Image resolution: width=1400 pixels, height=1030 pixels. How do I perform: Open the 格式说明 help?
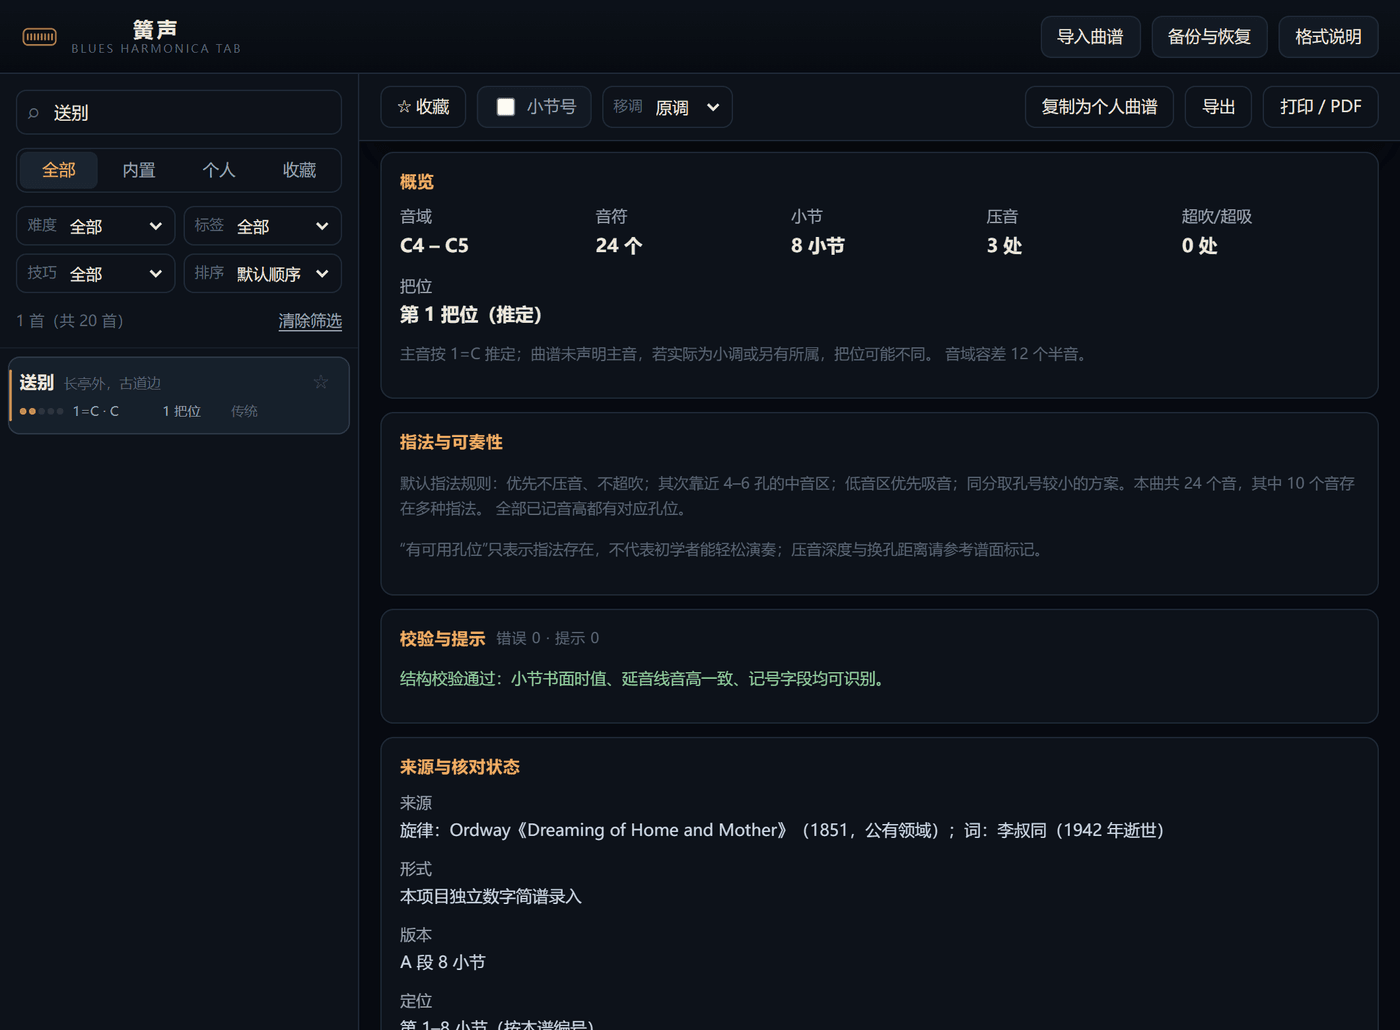coord(1328,37)
